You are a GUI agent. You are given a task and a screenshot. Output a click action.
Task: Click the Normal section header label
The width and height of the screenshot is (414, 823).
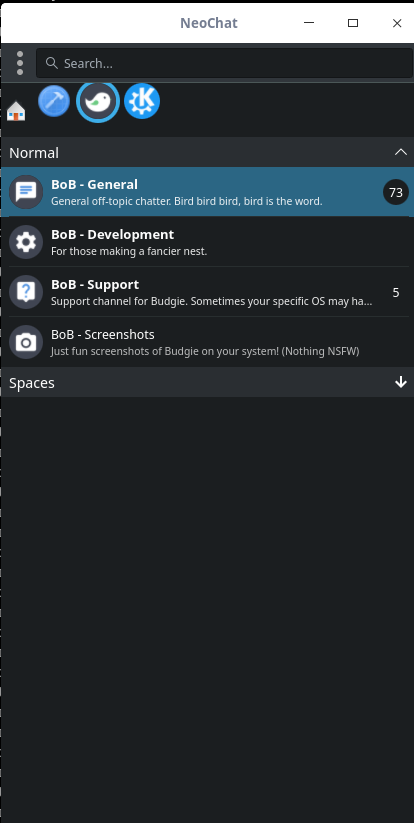pos(34,153)
